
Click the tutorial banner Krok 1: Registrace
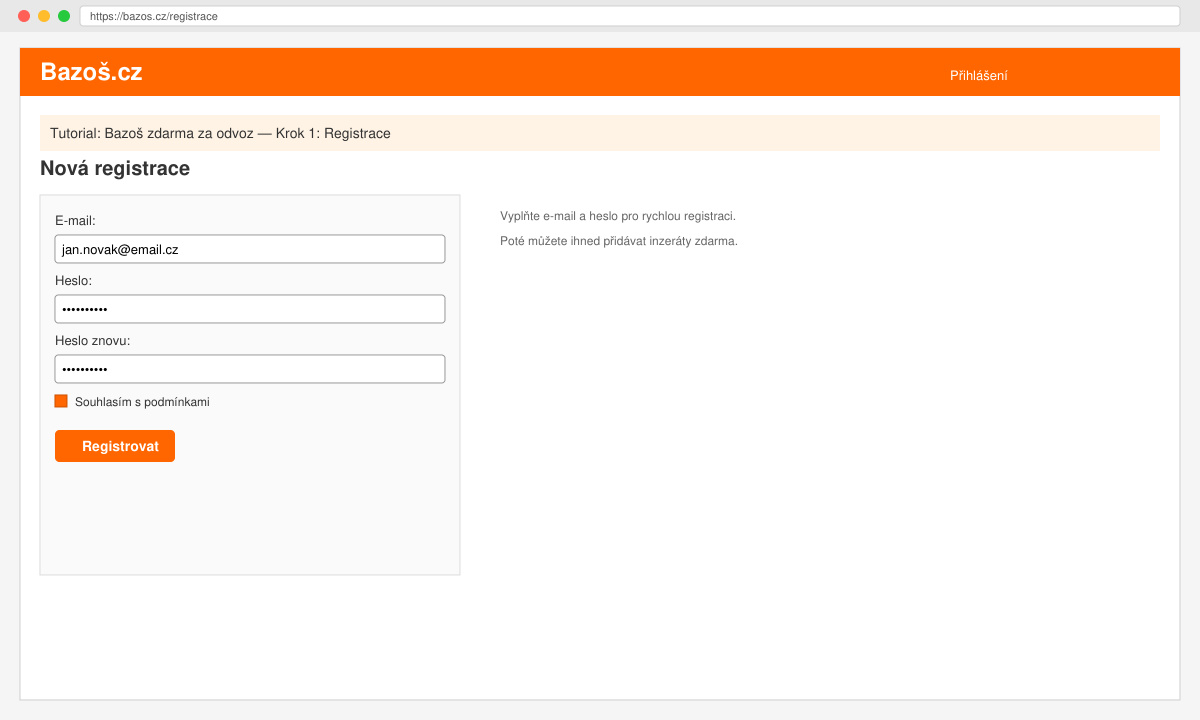click(x=600, y=133)
